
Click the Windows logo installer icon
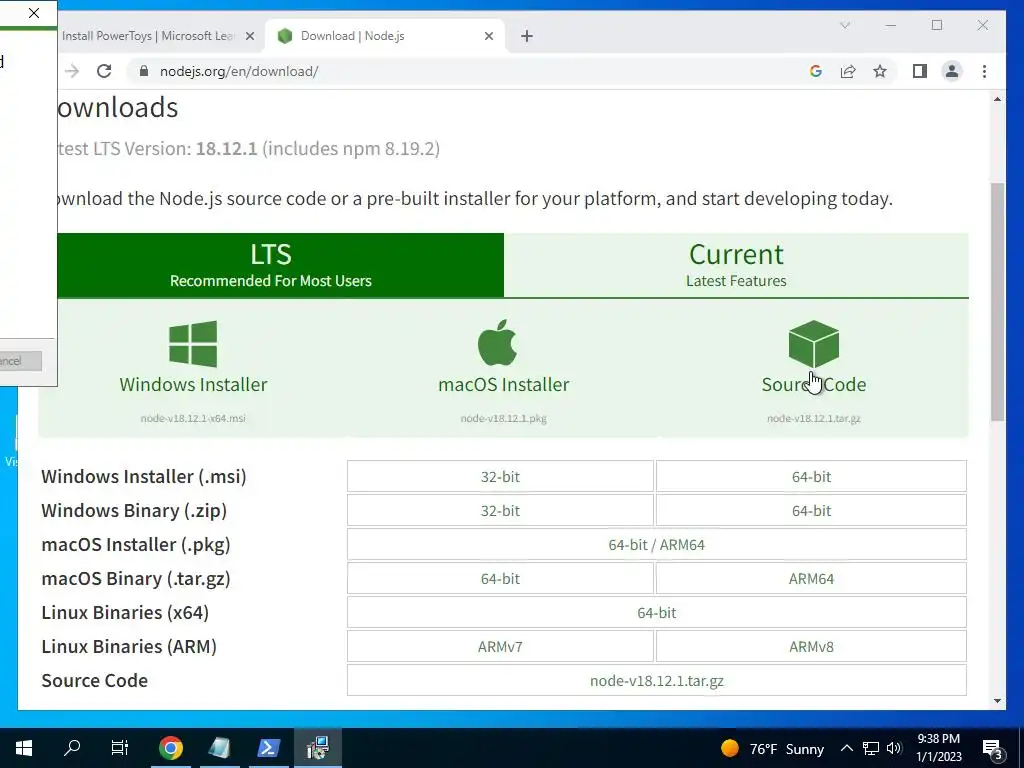193,344
